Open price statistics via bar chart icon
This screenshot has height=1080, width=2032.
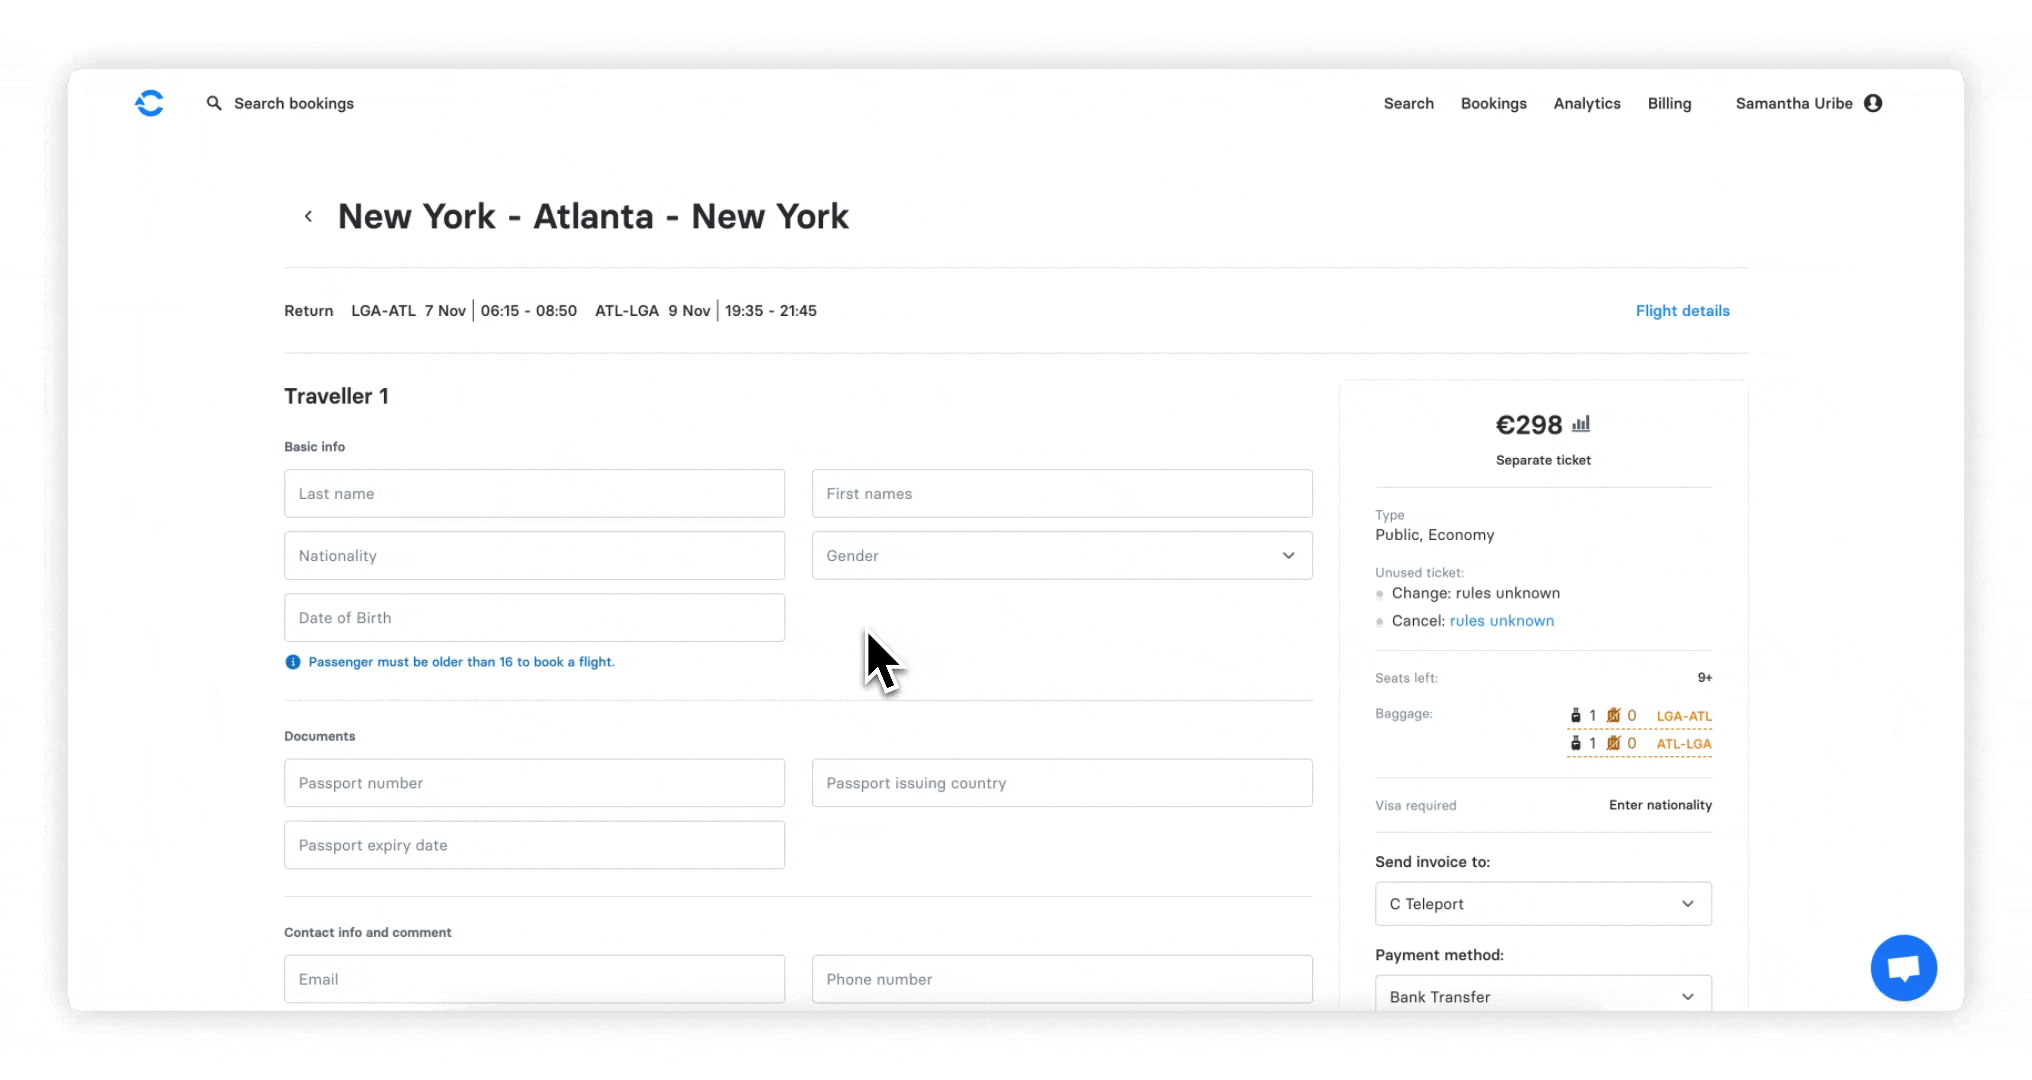coord(1581,424)
